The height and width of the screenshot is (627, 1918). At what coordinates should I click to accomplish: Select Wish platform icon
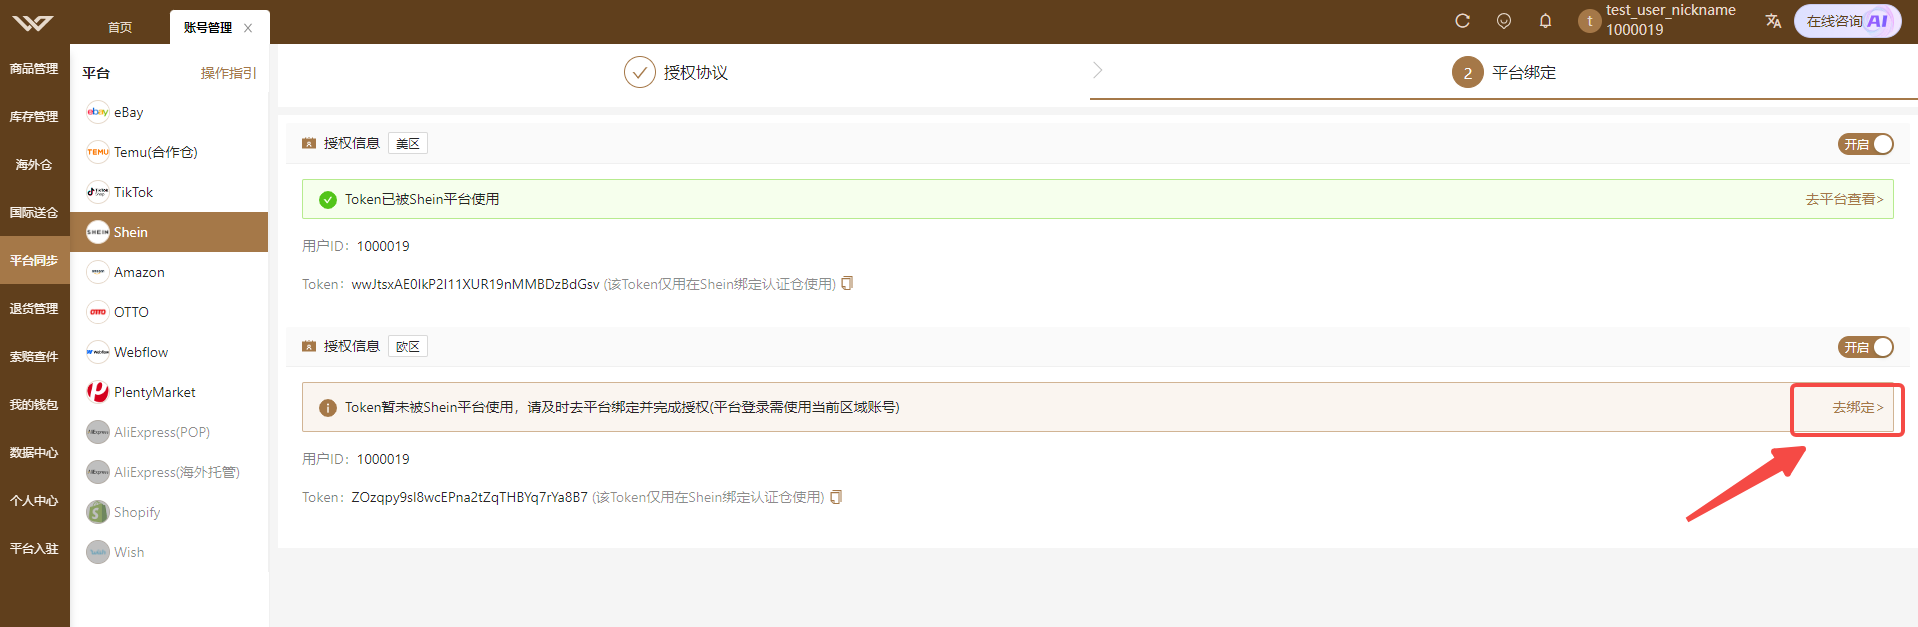pos(97,552)
